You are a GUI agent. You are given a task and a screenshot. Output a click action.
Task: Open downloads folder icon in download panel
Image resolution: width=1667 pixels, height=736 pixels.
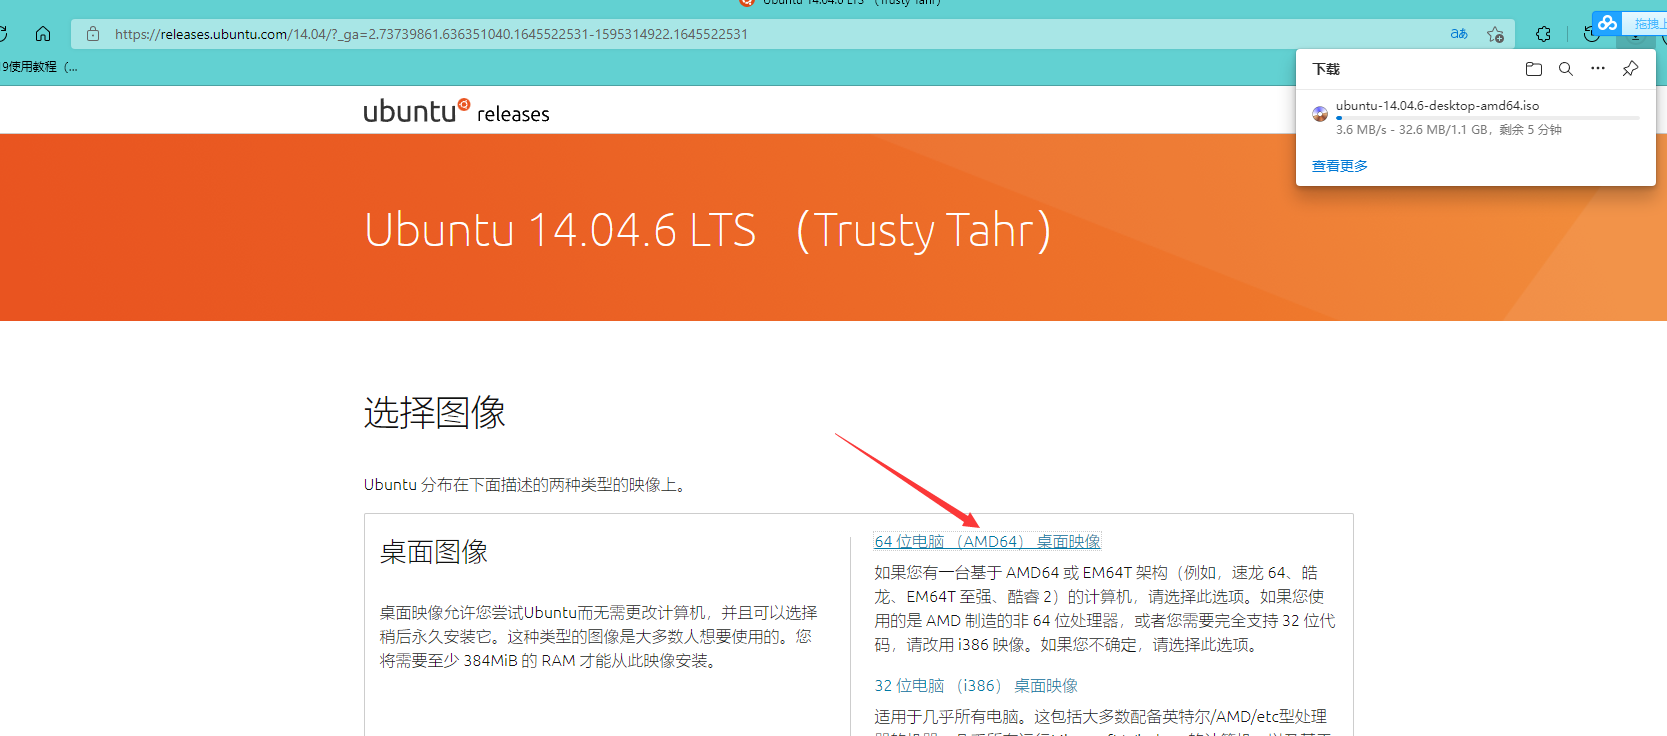tap(1534, 69)
